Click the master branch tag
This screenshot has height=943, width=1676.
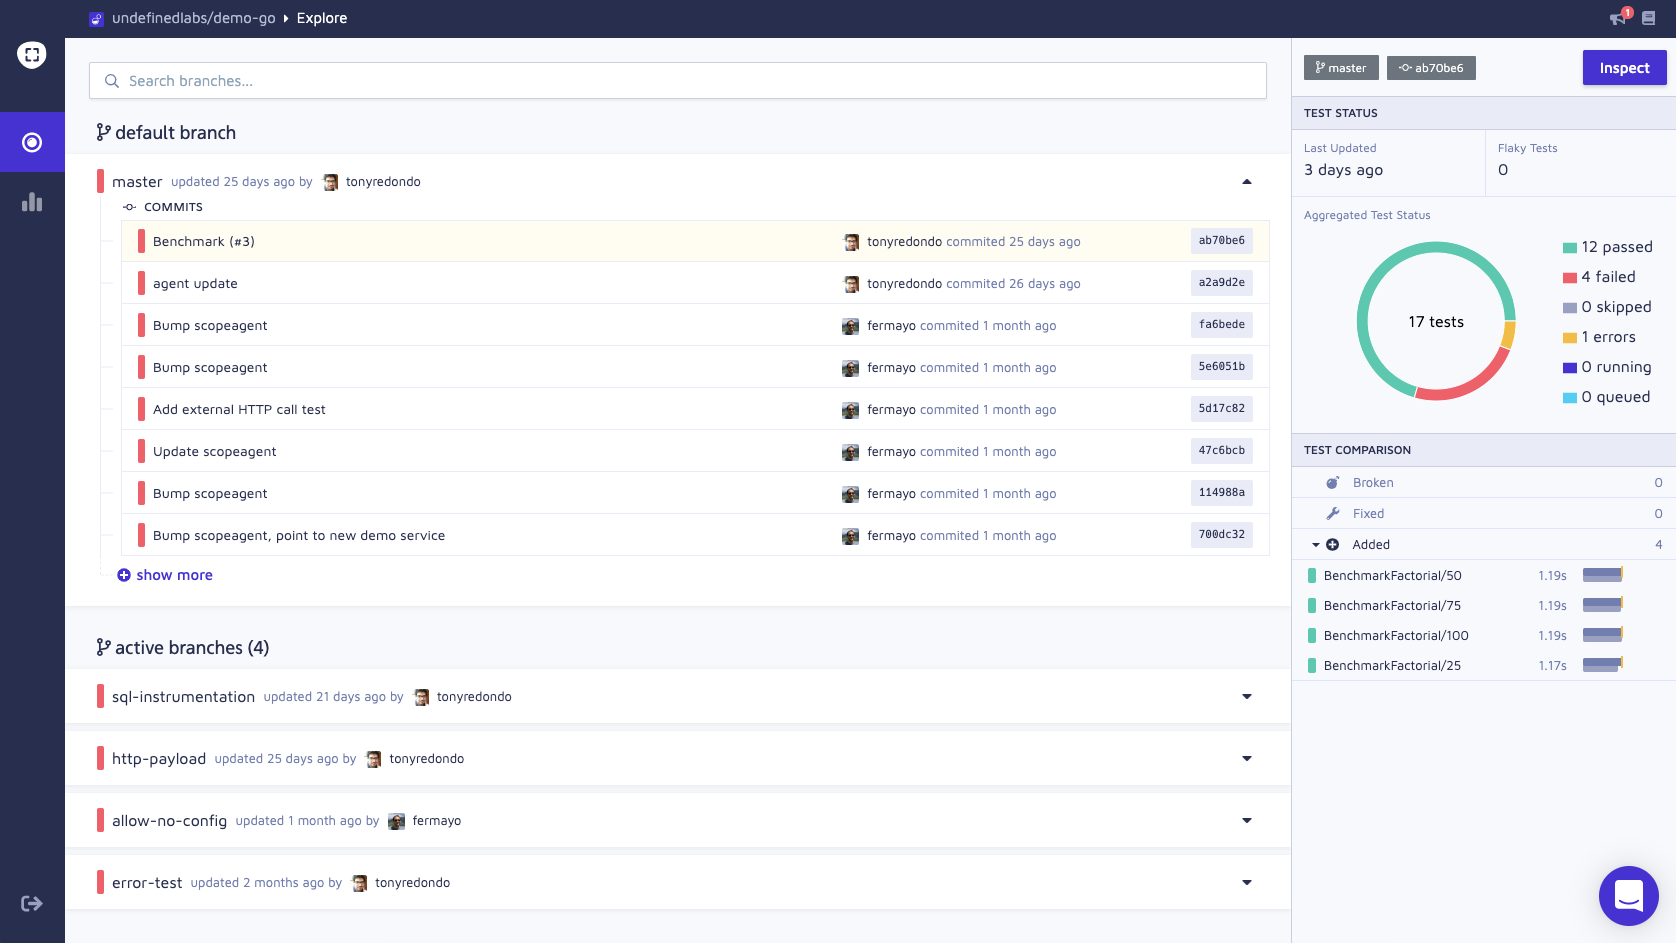click(x=1341, y=68)
